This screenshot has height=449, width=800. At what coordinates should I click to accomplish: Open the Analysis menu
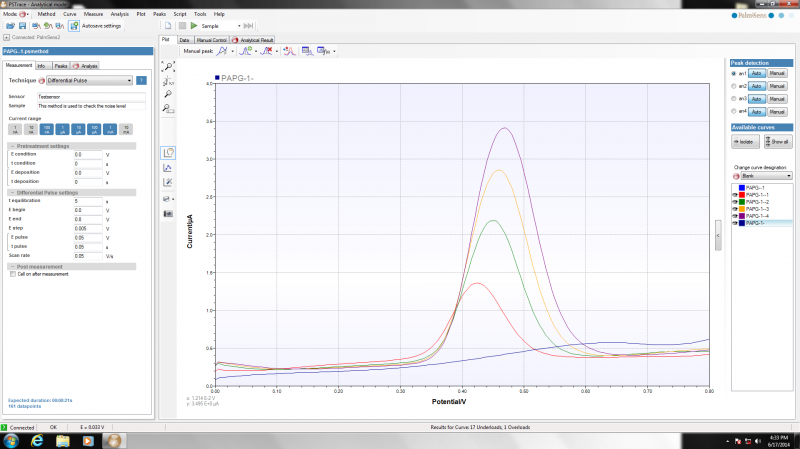click(x=119, y=14)
